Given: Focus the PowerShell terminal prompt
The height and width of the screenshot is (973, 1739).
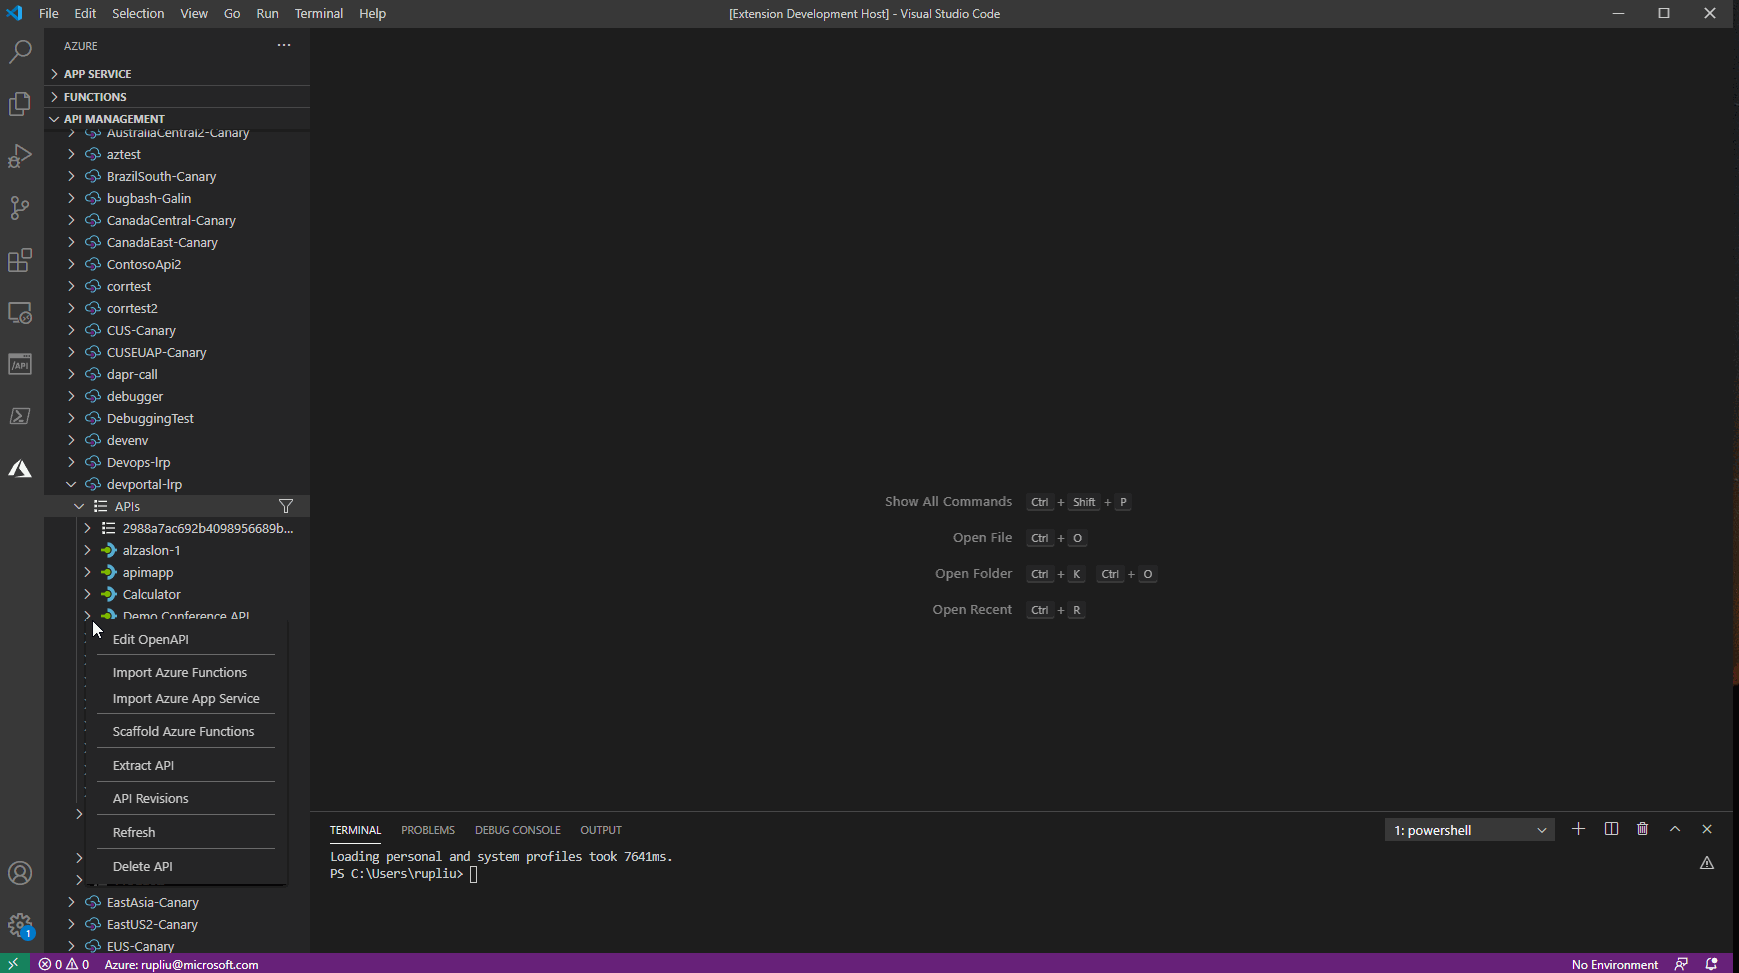Looking at the screenshot, I should (x=474, y=874).
